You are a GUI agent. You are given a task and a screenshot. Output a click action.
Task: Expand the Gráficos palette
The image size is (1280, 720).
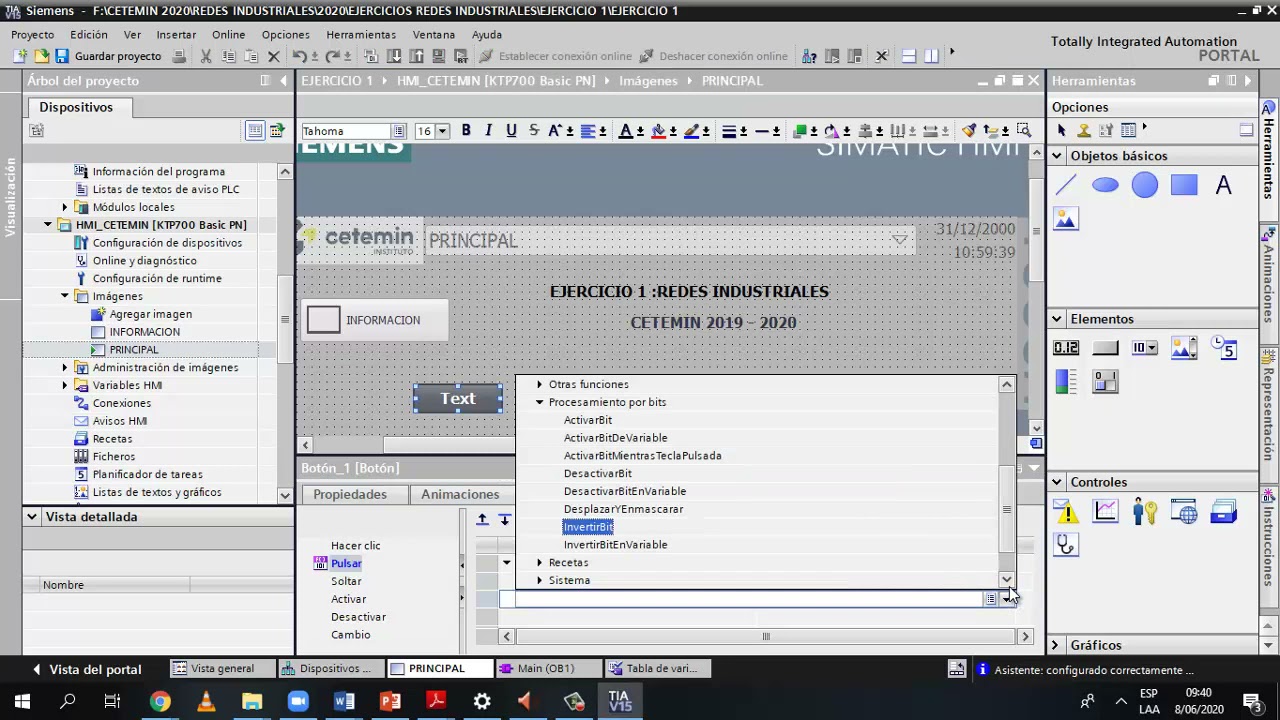click(1056, 645)
